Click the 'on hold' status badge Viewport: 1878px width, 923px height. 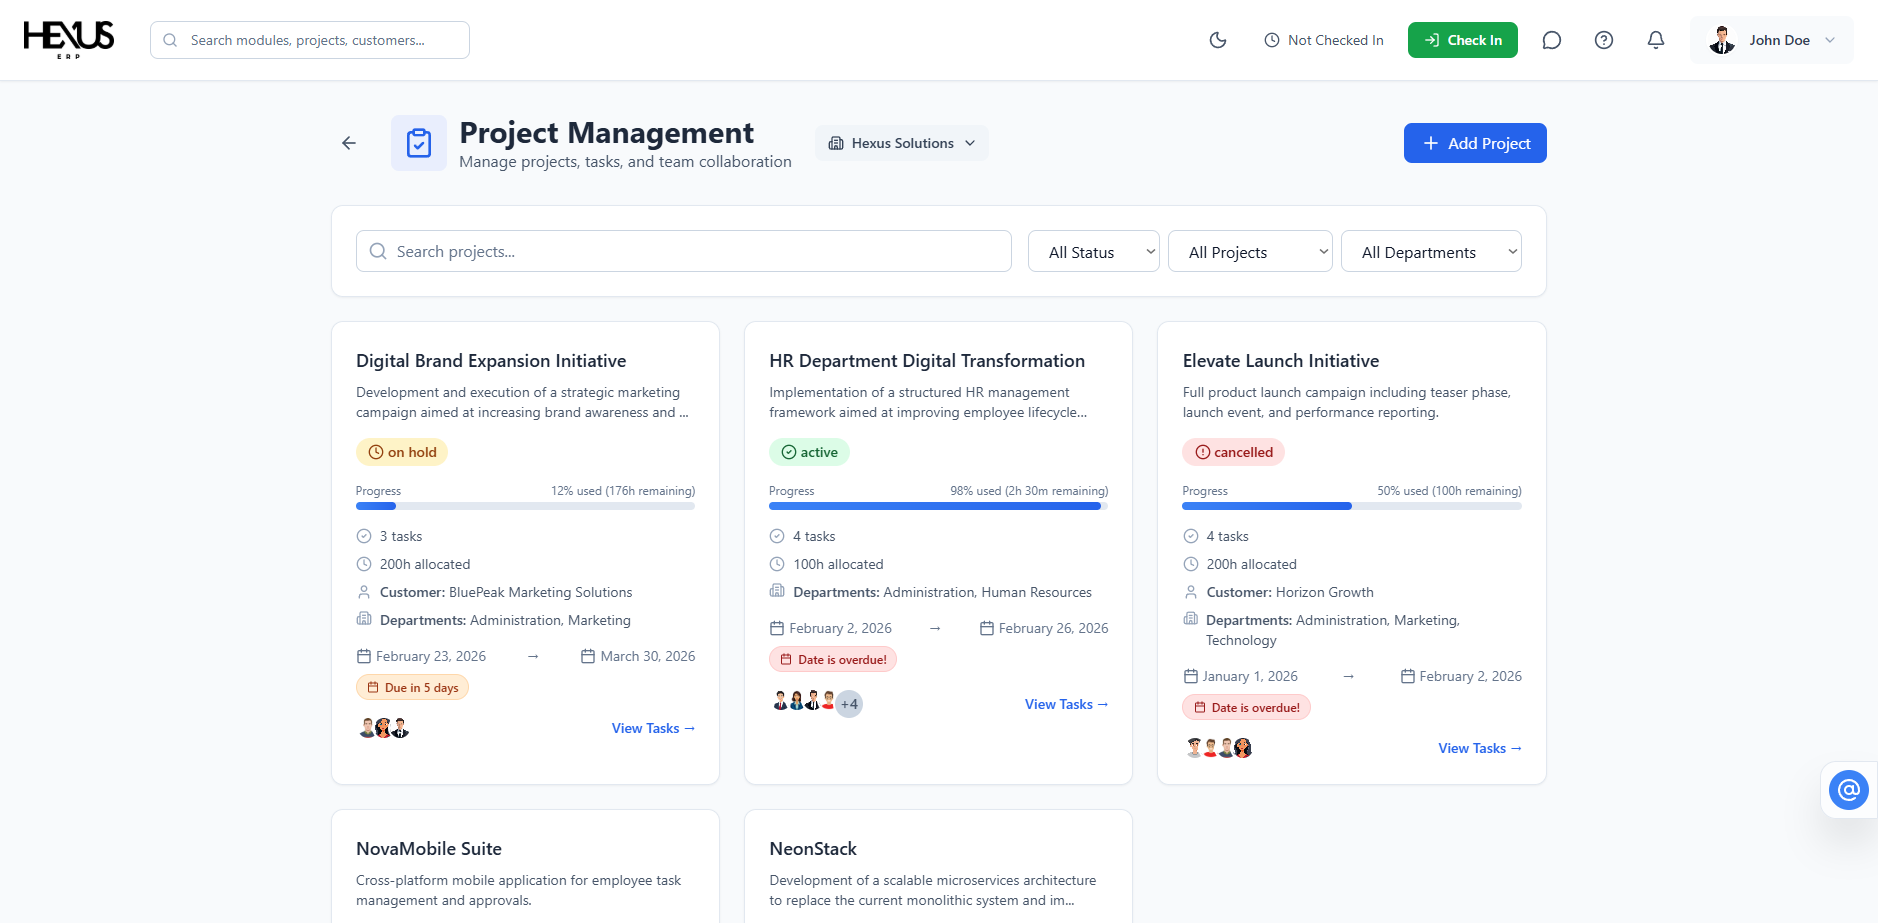coord(402,452)
